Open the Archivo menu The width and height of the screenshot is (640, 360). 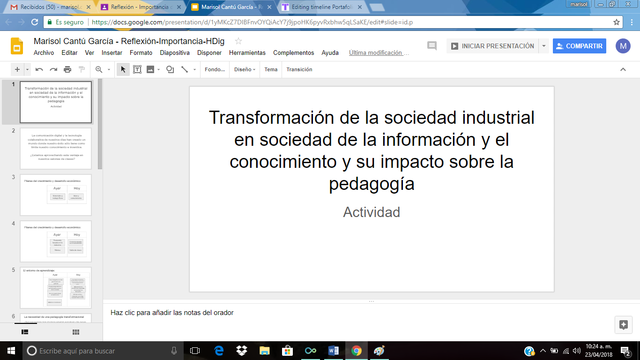[x=44, y=53]
